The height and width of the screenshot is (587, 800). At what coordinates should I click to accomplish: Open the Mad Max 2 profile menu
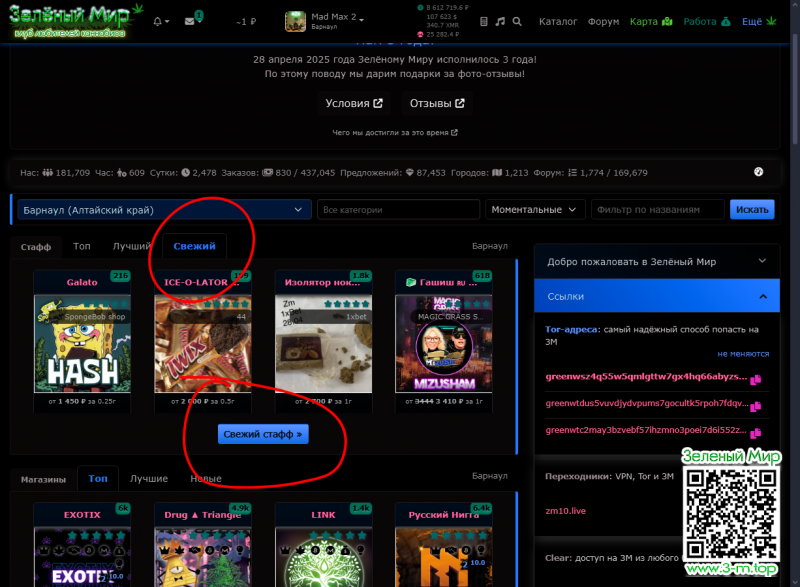325,21
